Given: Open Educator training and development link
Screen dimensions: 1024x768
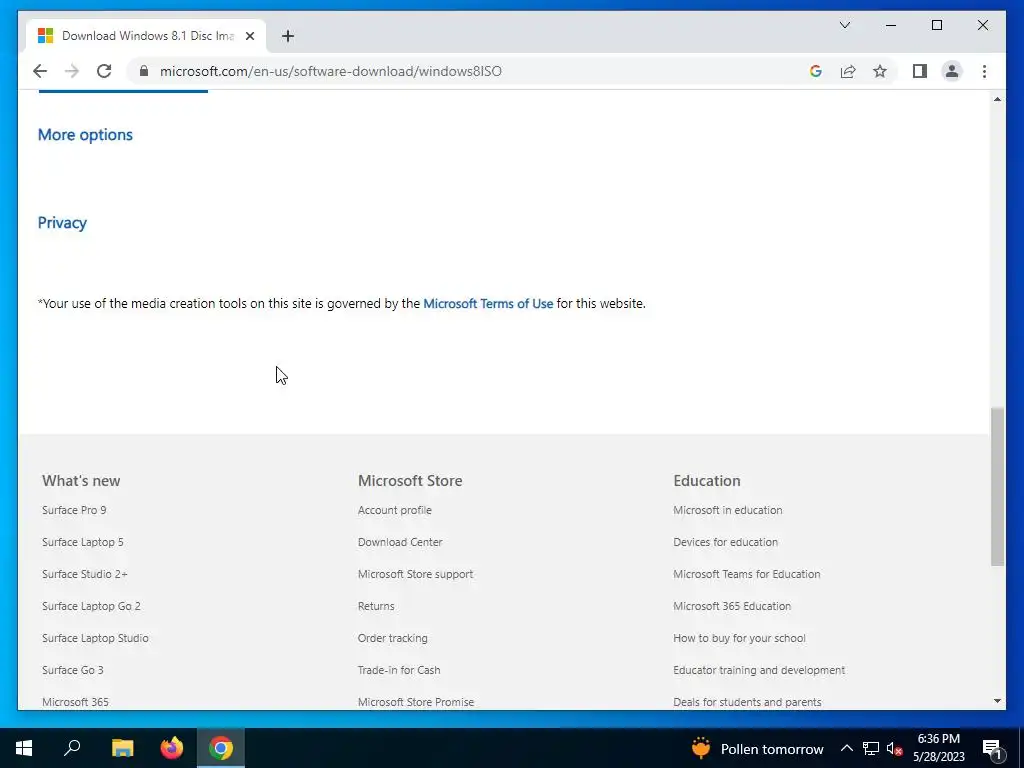Looking at the screenshot, I should (x=759, y=670).
